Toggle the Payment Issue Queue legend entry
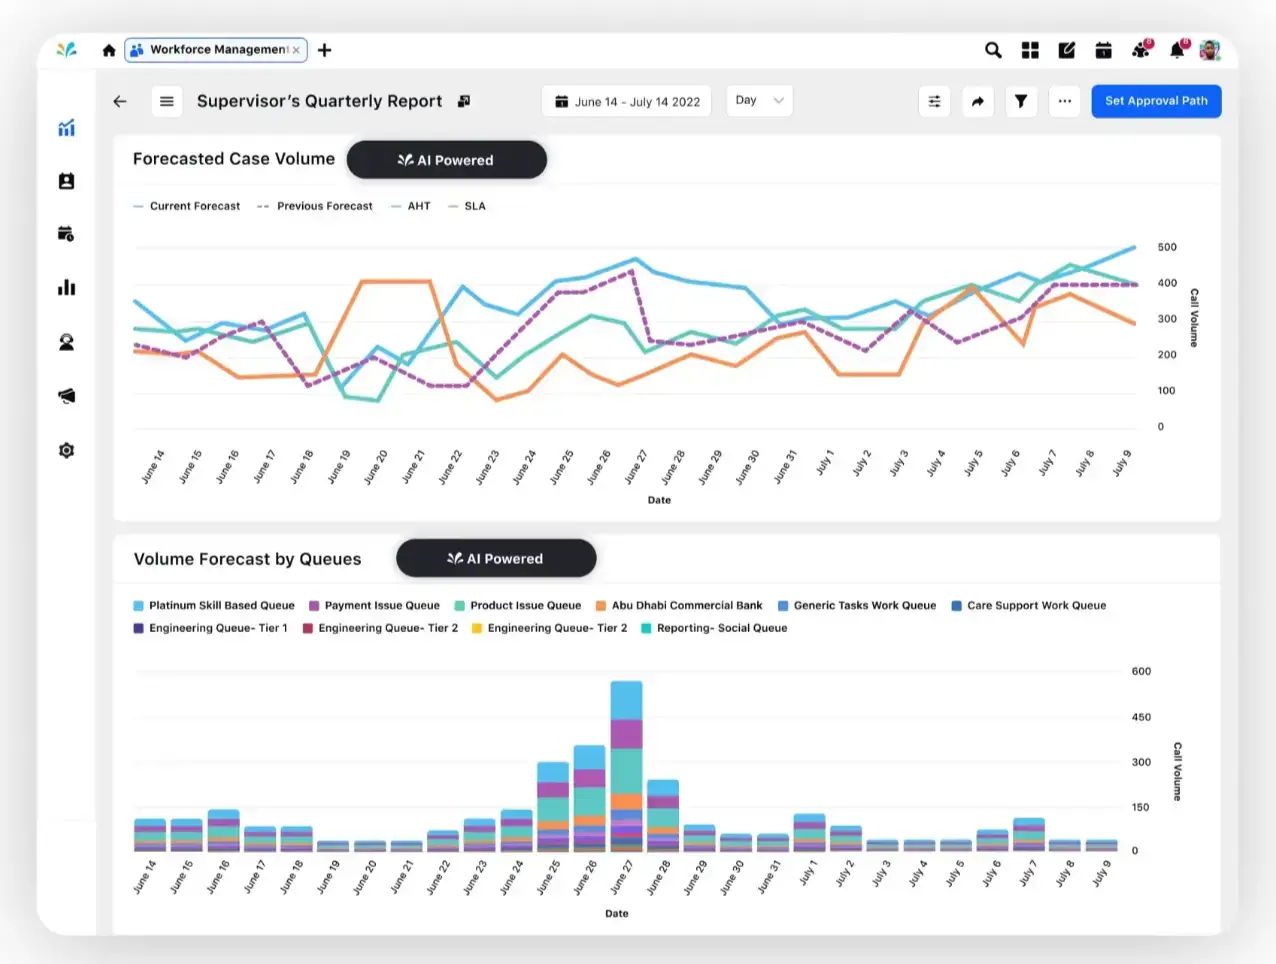This screenshot has width=1276, height=964. [374, 605]
